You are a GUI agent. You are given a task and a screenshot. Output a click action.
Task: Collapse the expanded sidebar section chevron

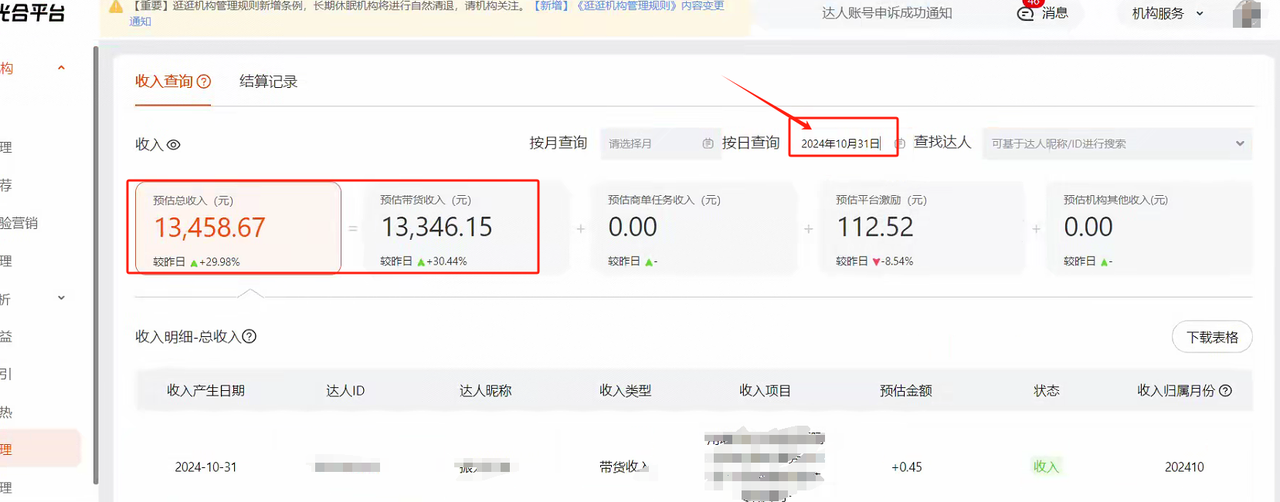[61, 68]
